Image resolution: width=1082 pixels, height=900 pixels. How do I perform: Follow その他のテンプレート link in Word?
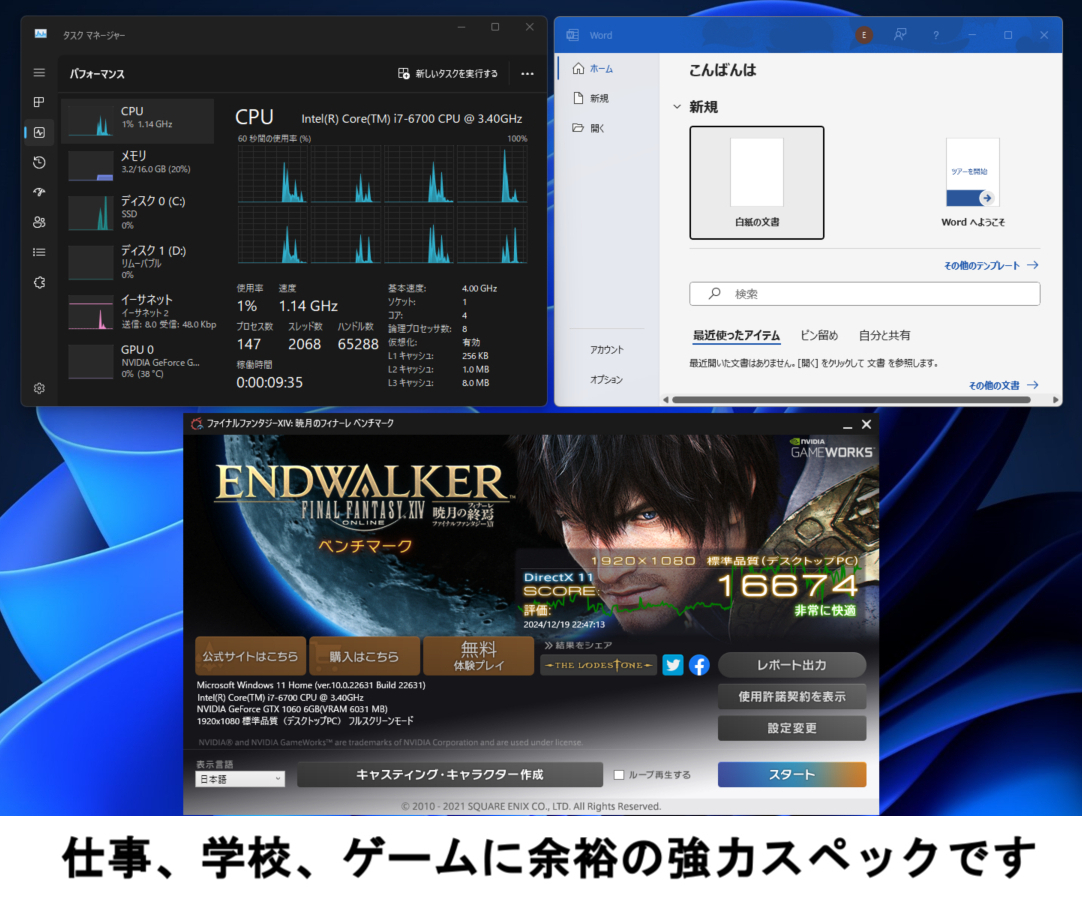click(x=991, y=266)
